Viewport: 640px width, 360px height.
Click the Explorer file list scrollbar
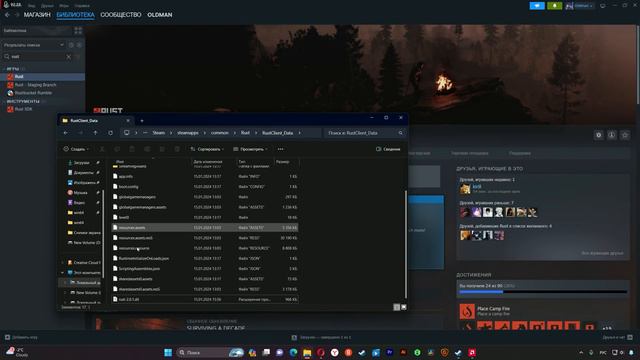(x=406, y=244)
